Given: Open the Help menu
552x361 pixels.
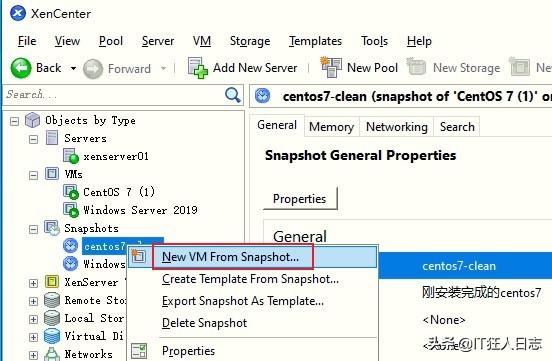Looking at the screenshot, I should pyautogui.click(x=419, y=41).
